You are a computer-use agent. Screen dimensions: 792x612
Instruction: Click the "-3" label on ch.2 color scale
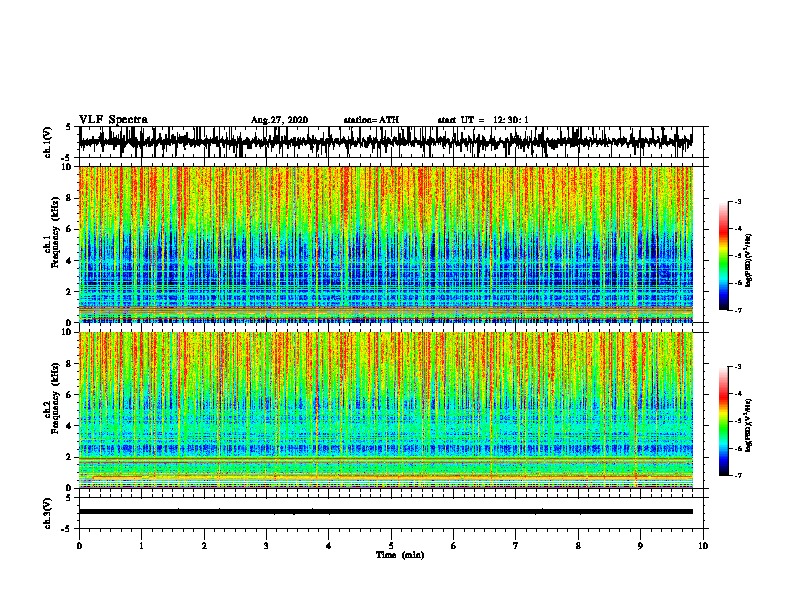[x=738, y=367]
